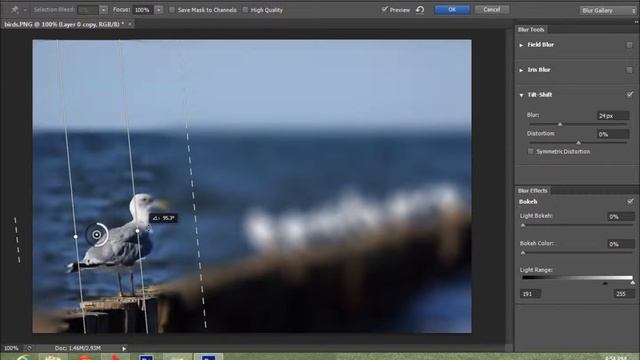Viewport: 640px width, 360px height.
Task: Enable the Symmetric Distortion checkbox
Action: (530, 151)
